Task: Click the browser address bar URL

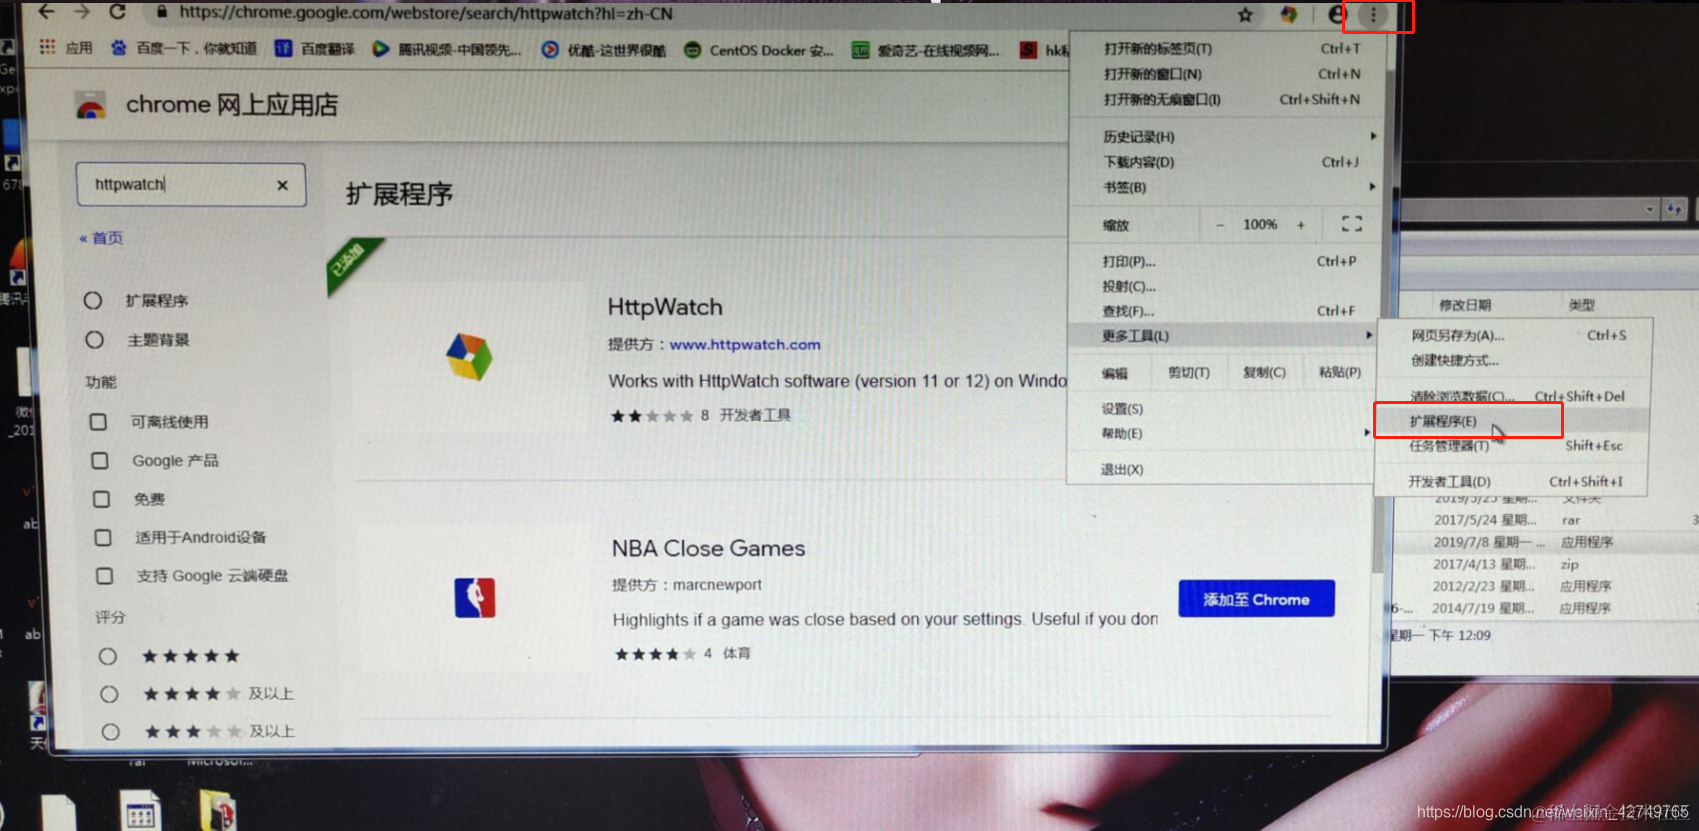Action: (426, 13)
